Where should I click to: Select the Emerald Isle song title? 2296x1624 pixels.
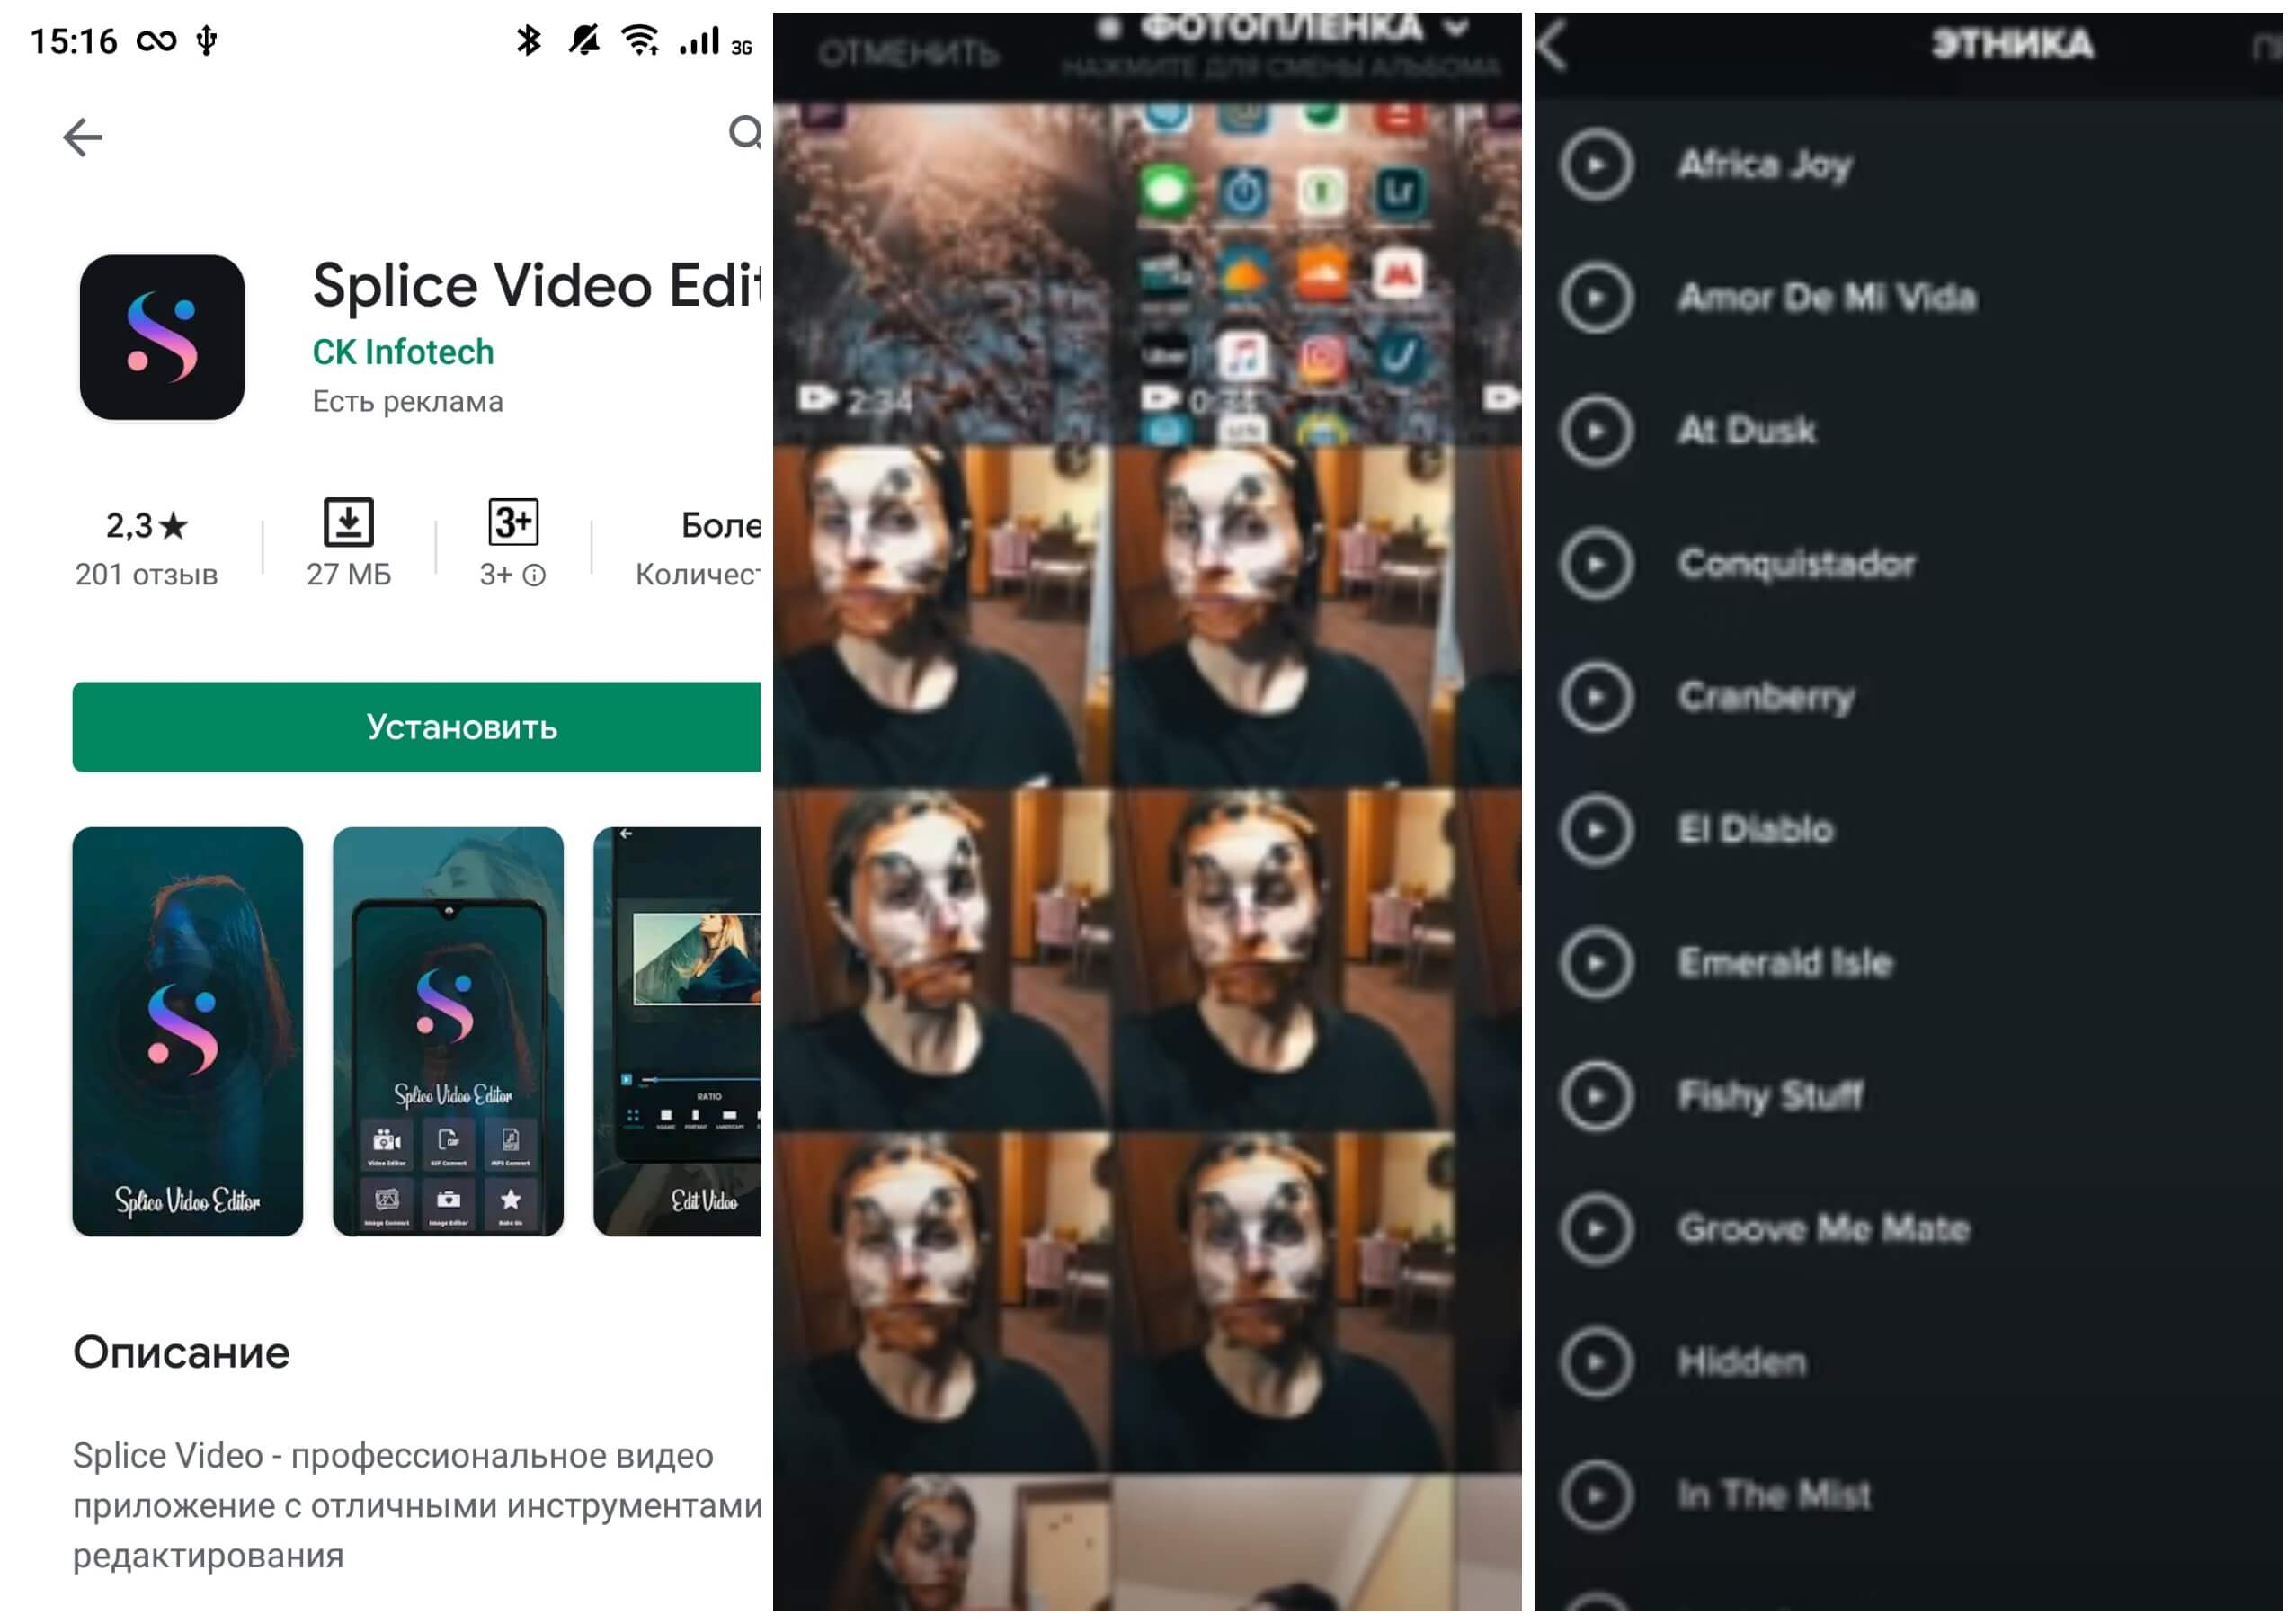1785,962
